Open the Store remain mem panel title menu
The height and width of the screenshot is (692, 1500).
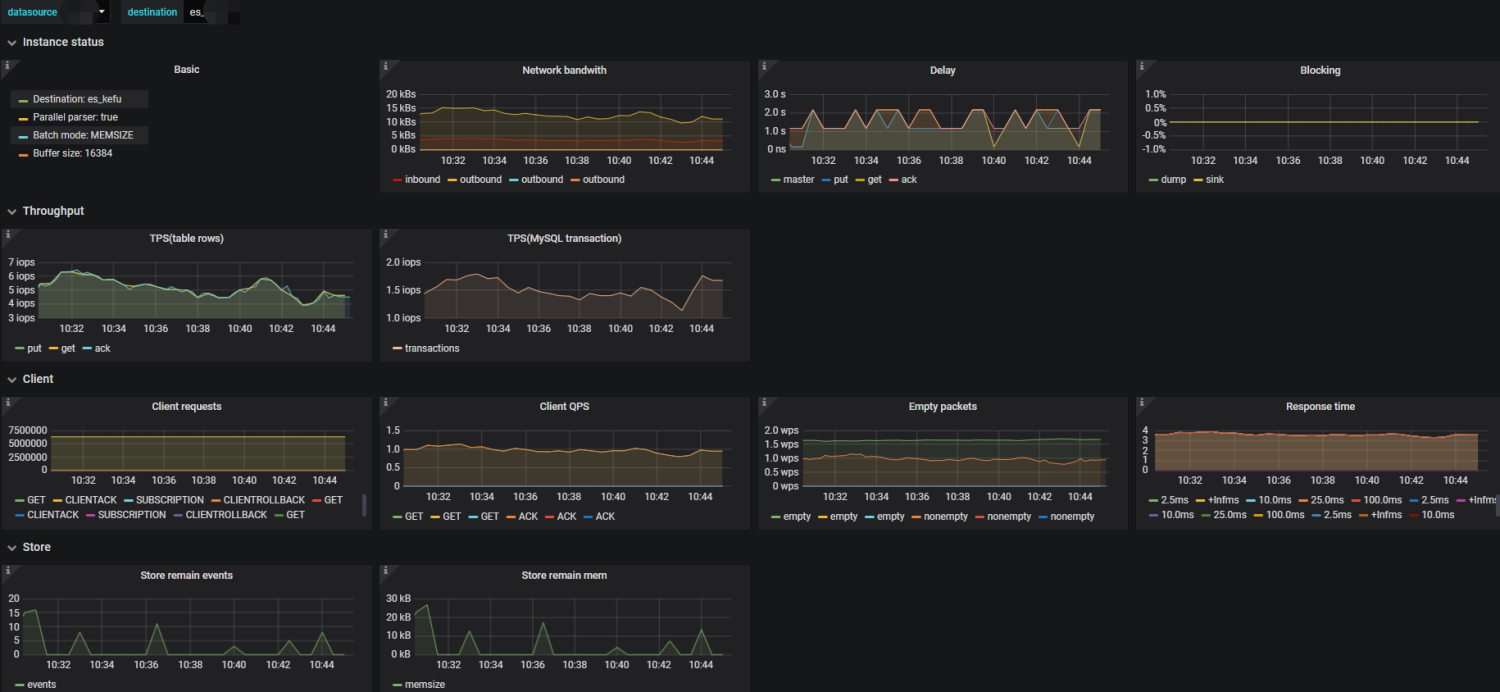(564, 575)
